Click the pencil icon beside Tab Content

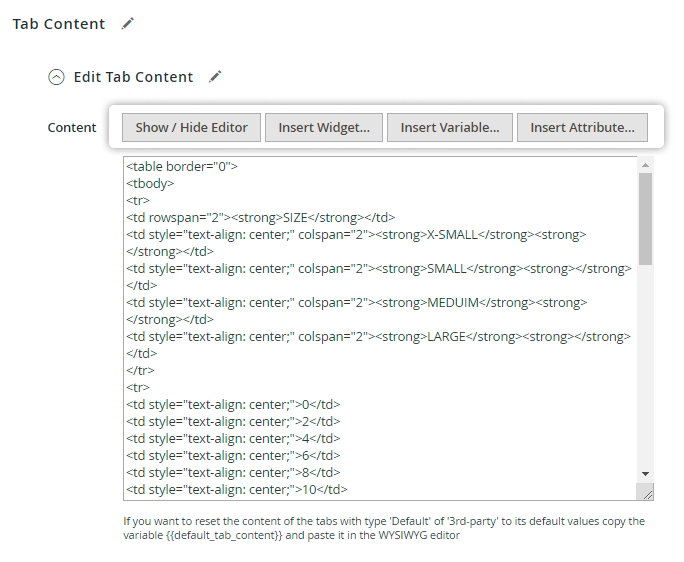point(127,24)
